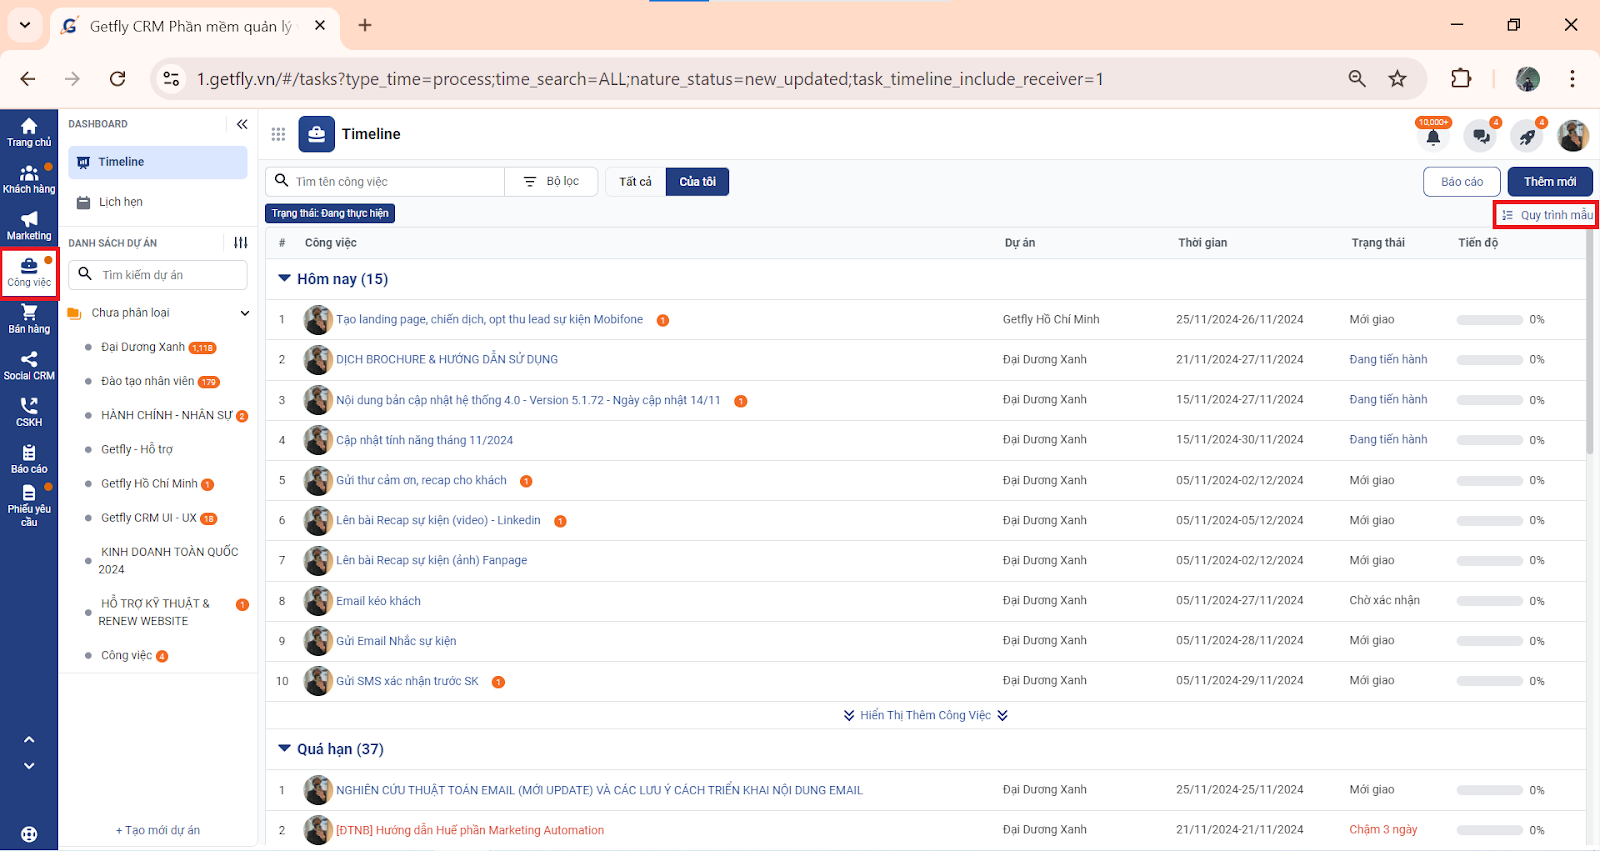This screenshot has height=851, width=1600.
Task: Collapse the Quá hạn (37) section
Action: coord(284,749)
